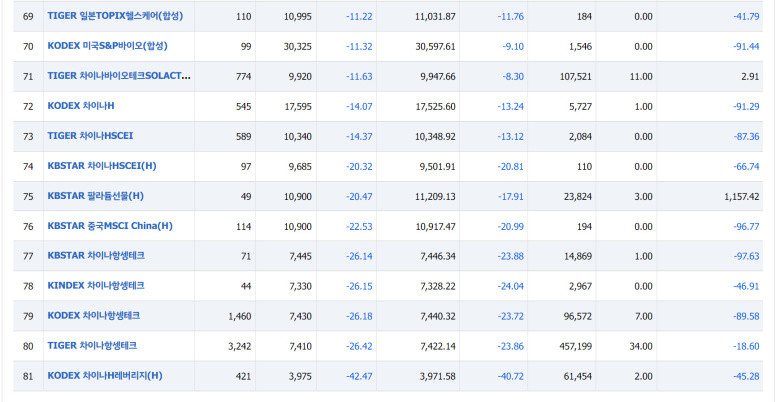This screenshot has height=402, width=780.
Task: Click return value -20.32
Action: [359, 166]
